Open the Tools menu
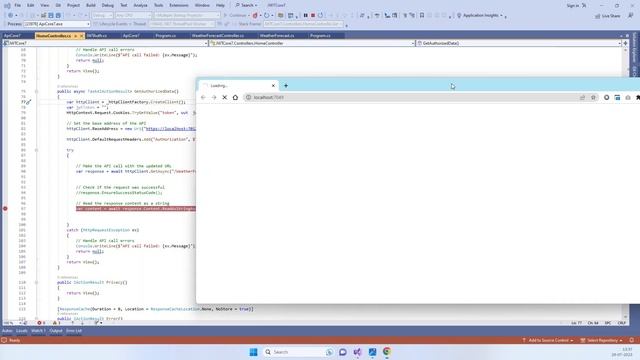 coord(158,5)
